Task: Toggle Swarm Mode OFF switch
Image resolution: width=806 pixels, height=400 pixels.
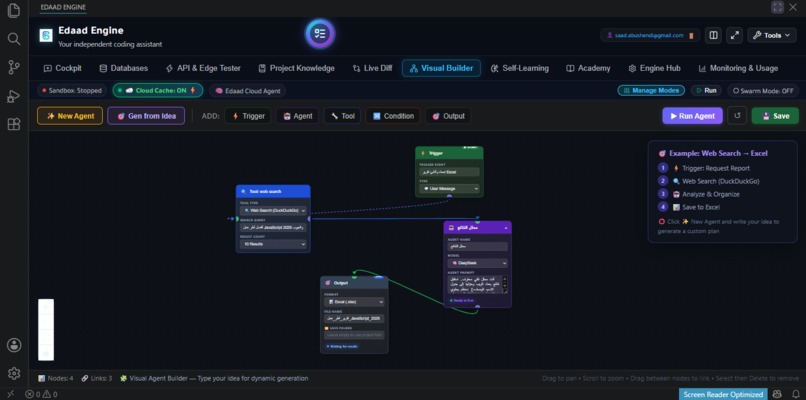Action: pos(763,90)
